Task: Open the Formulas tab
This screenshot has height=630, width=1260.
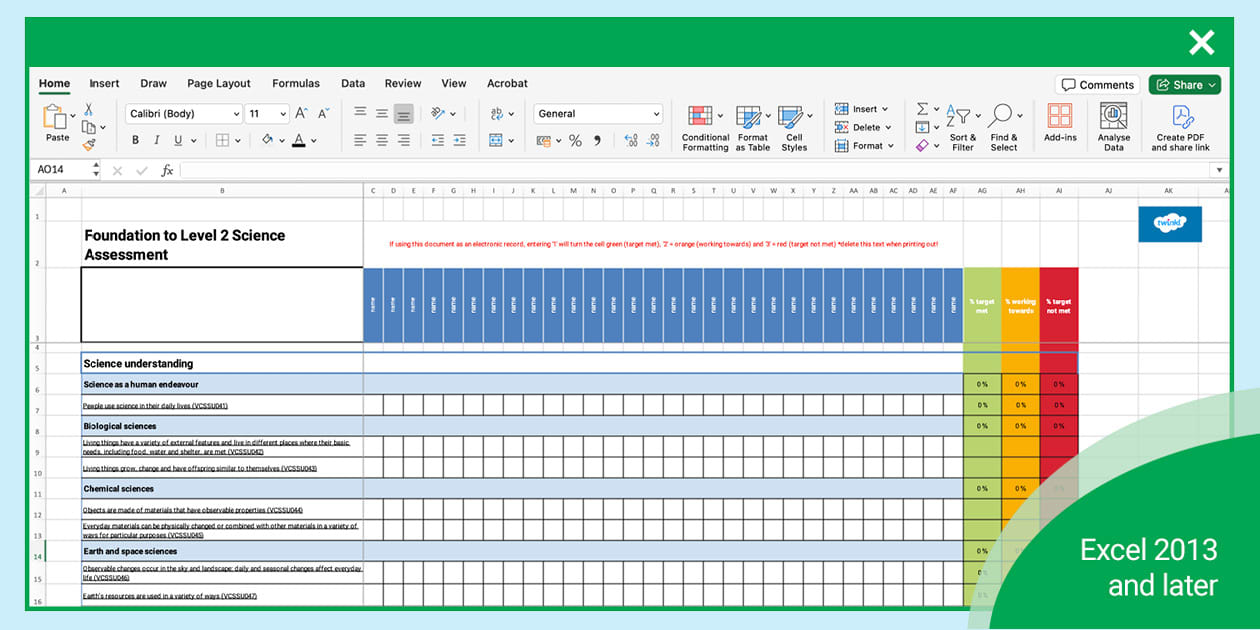Action: point(296,84)
